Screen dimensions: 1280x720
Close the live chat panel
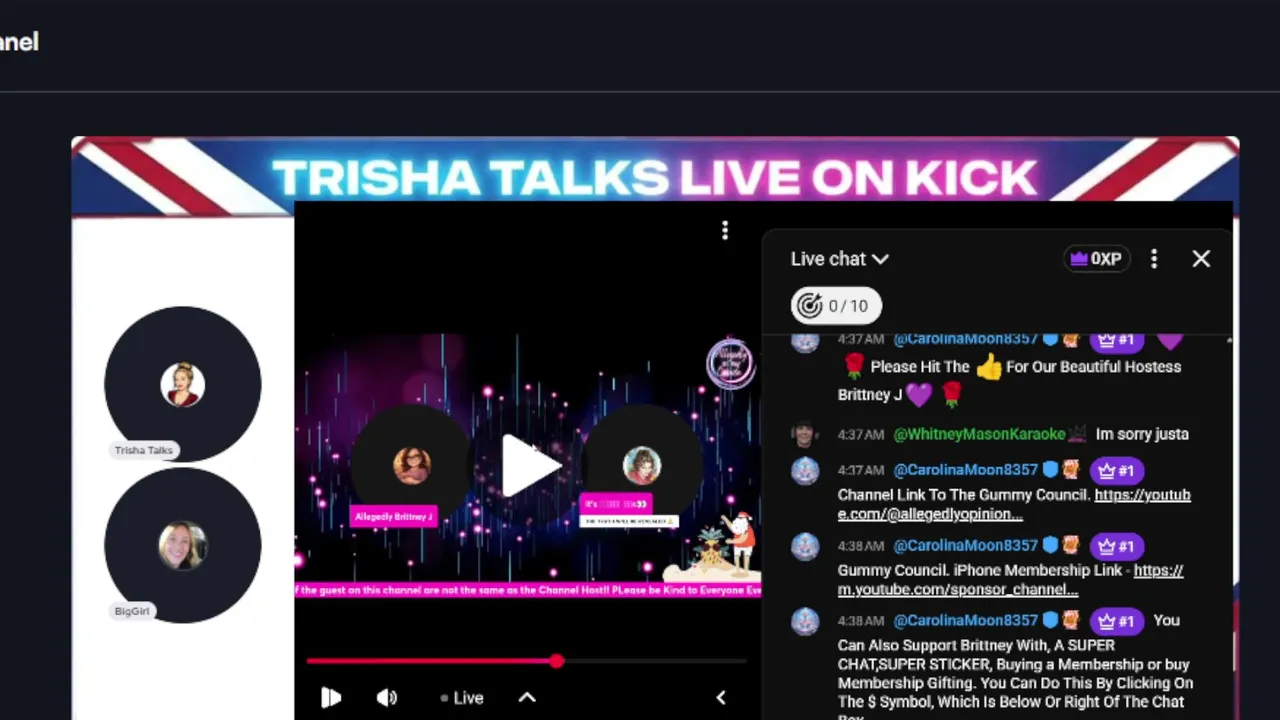[x=1201, y=259]
